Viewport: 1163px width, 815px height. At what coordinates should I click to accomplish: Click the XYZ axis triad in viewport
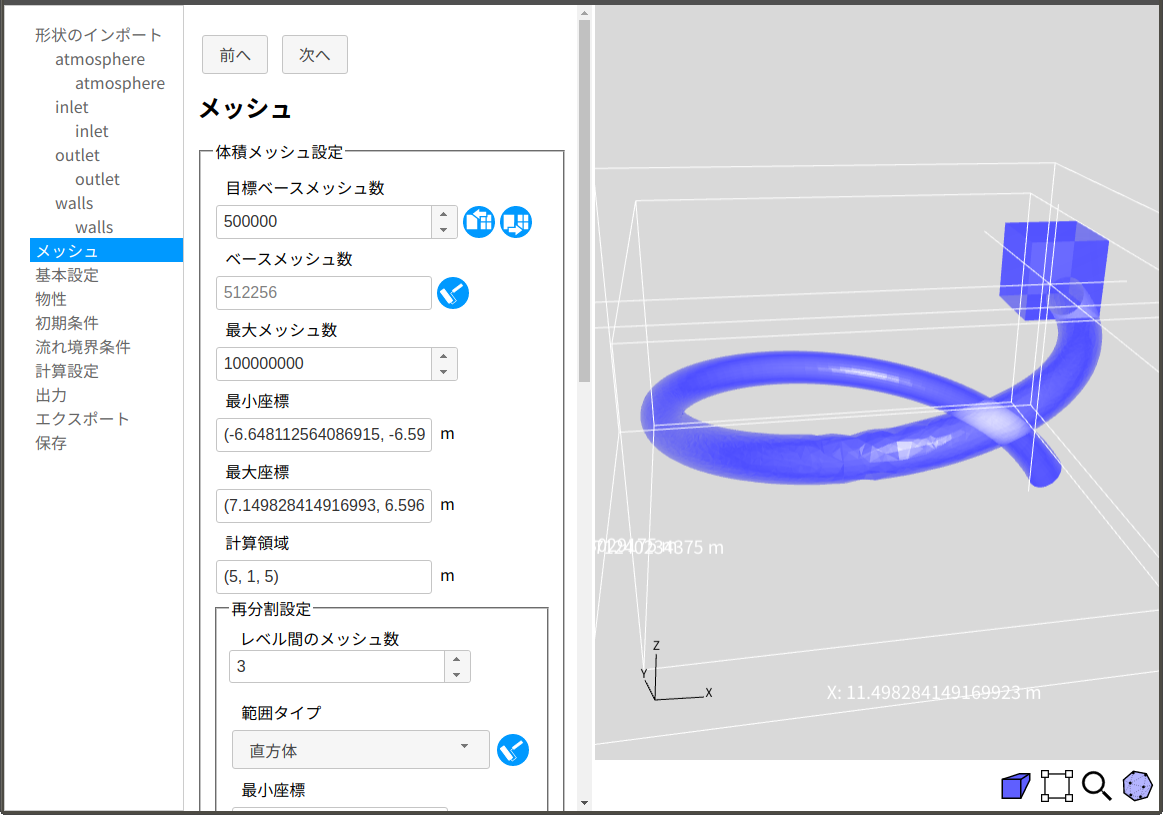click(x=675, y=673)
